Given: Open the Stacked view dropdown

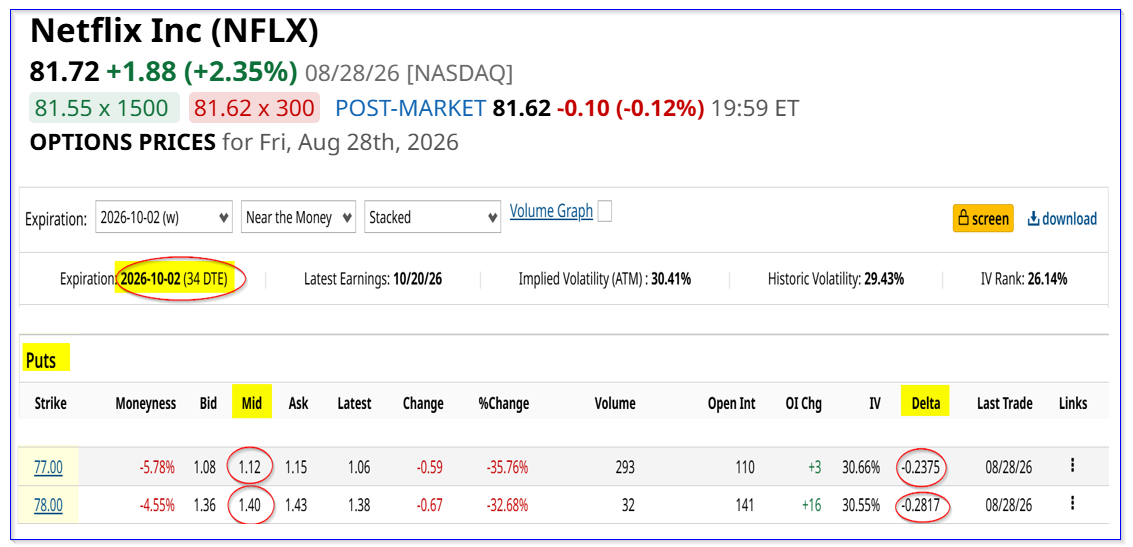Looking at the screenshot, I should (x=433, y=217).
